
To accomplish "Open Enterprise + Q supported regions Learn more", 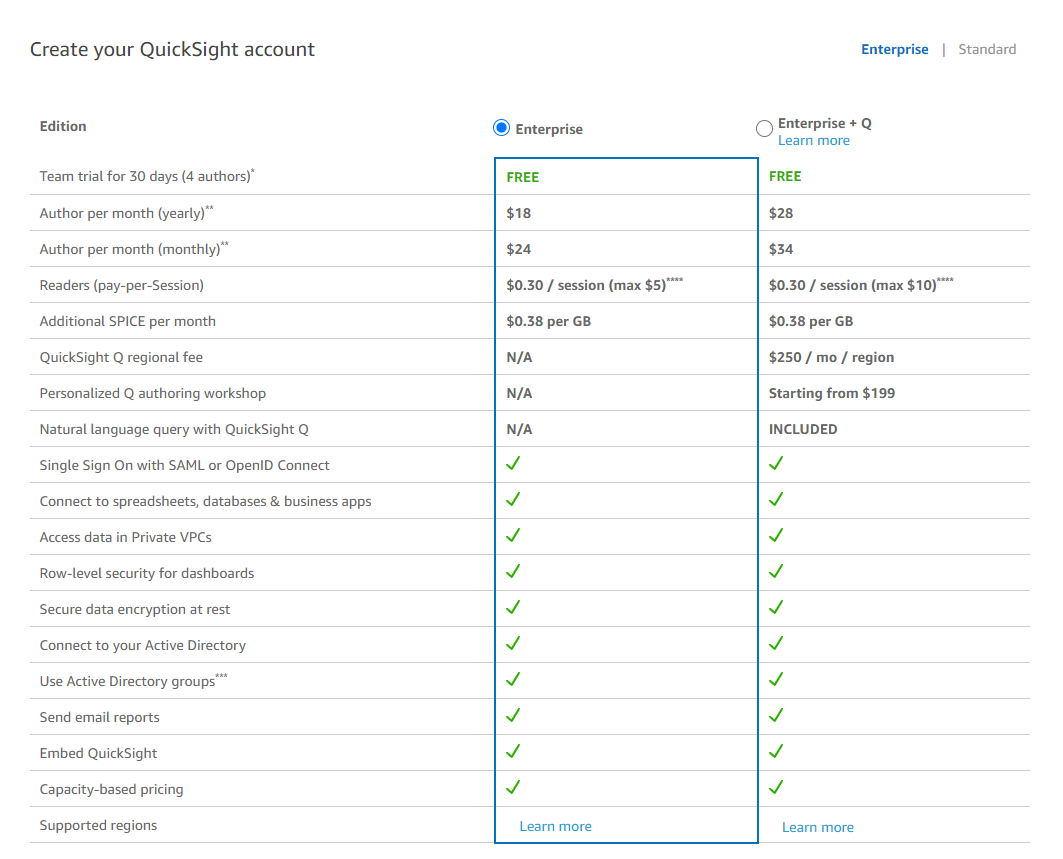I will tap(818, 827).
